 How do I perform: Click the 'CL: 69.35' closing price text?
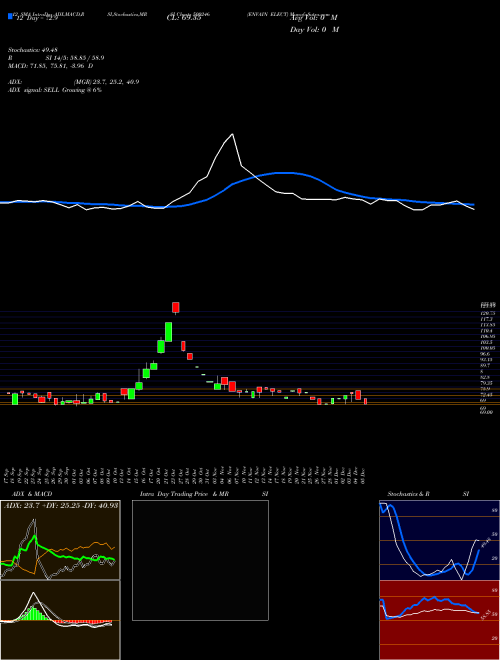click(x=184, y=19)
